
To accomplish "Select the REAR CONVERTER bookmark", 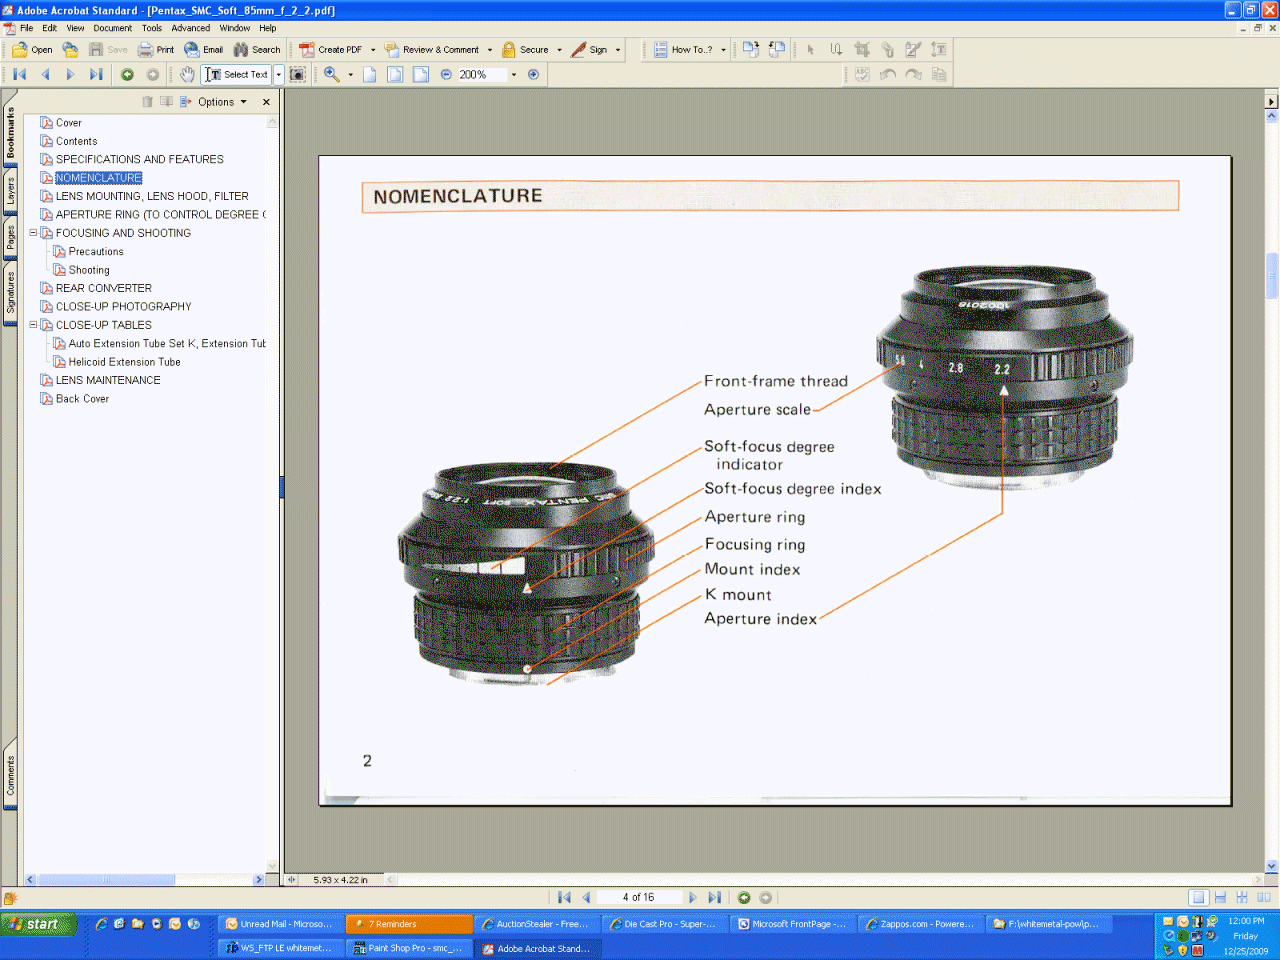I will point(104,288).
